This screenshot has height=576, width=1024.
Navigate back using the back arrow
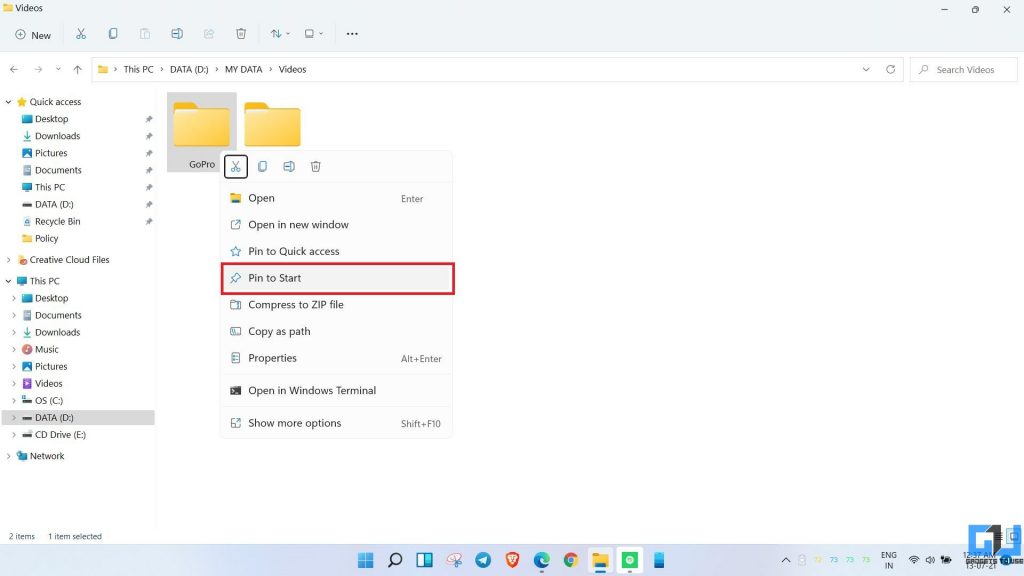(13, 69)
